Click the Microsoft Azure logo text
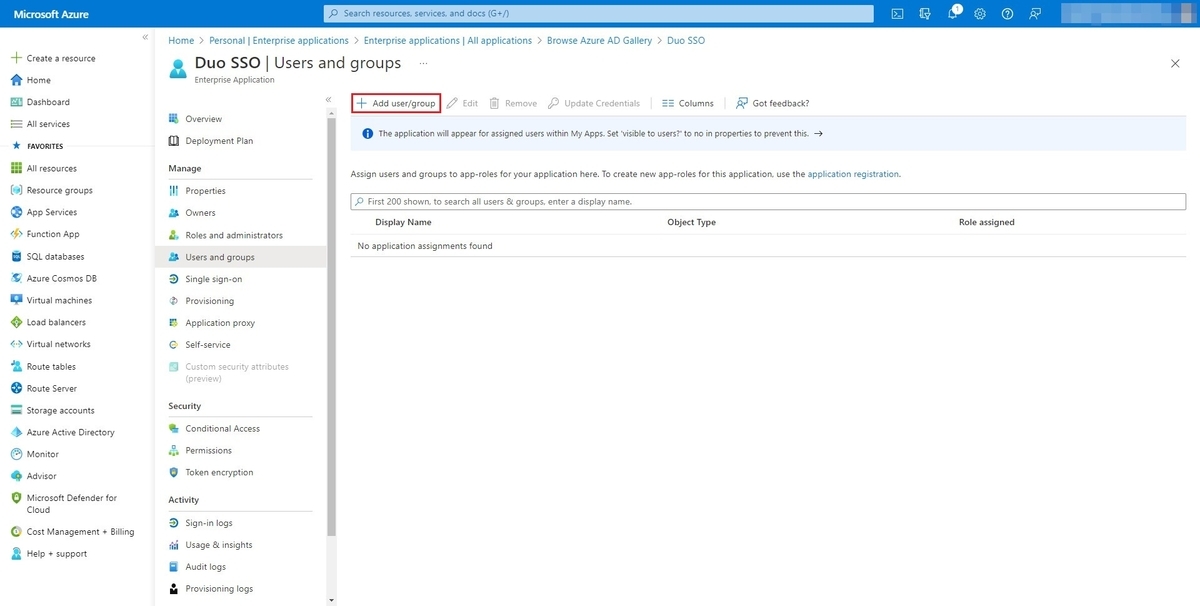Image resolution: width=1200 pixels, height=606 pixels. (x=51, y=13)
